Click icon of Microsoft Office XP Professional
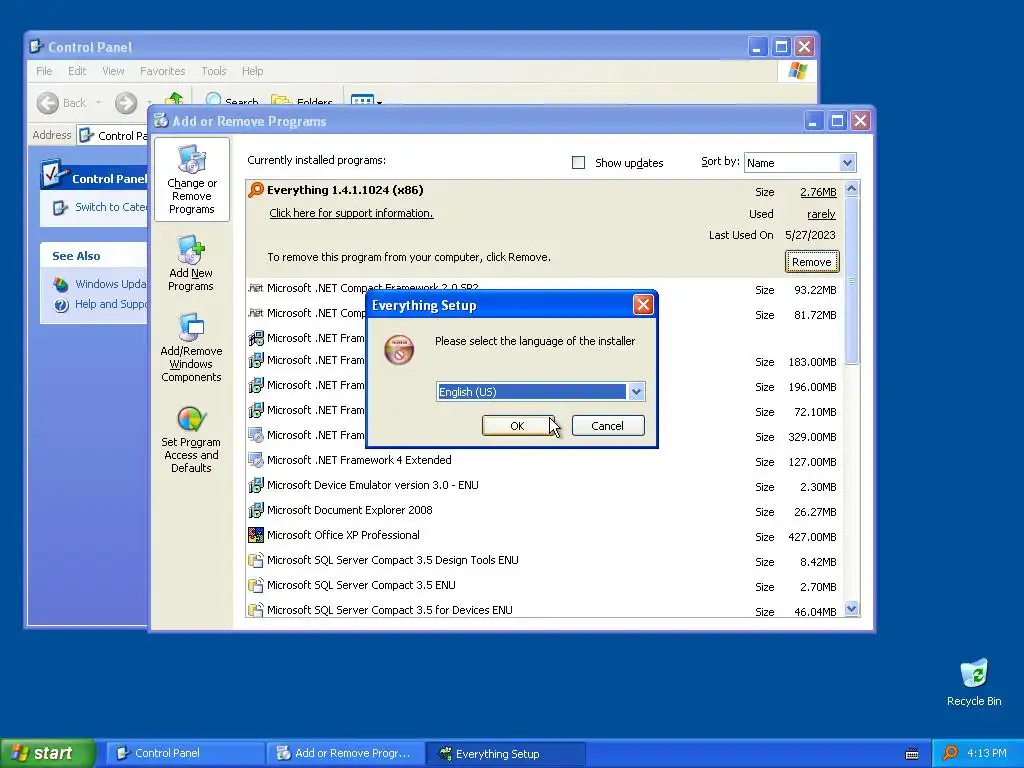Screen dimensions: 1024x768 (x=256, y=536)
